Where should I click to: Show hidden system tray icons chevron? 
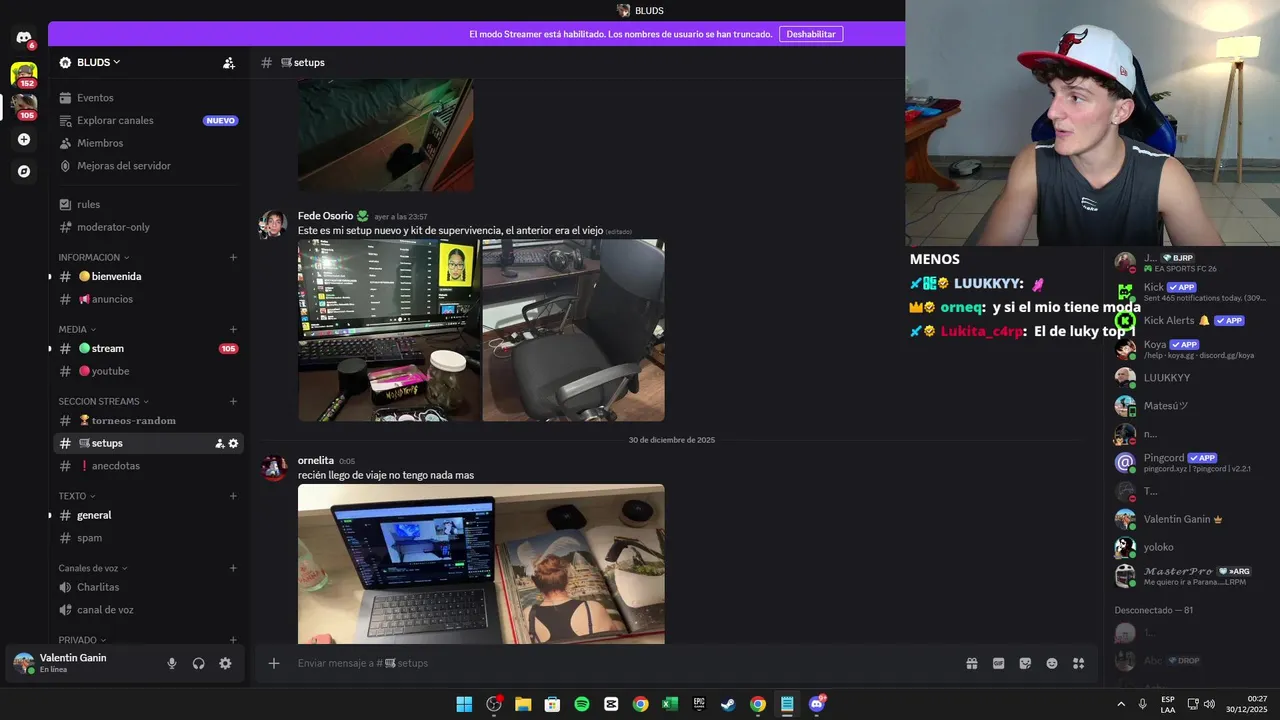pyautogui.click(x=1120, y=704)
